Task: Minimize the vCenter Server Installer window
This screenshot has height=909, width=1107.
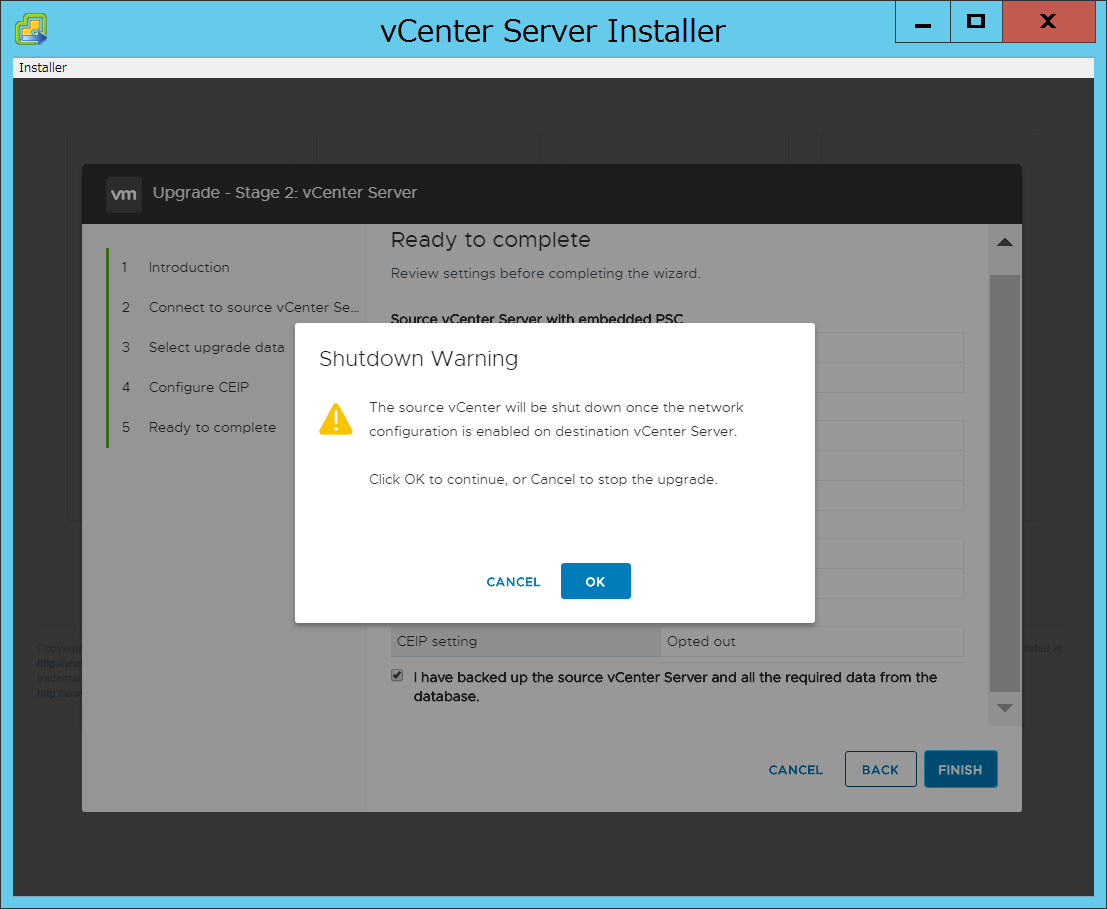Action: click(x=923, y=22)
